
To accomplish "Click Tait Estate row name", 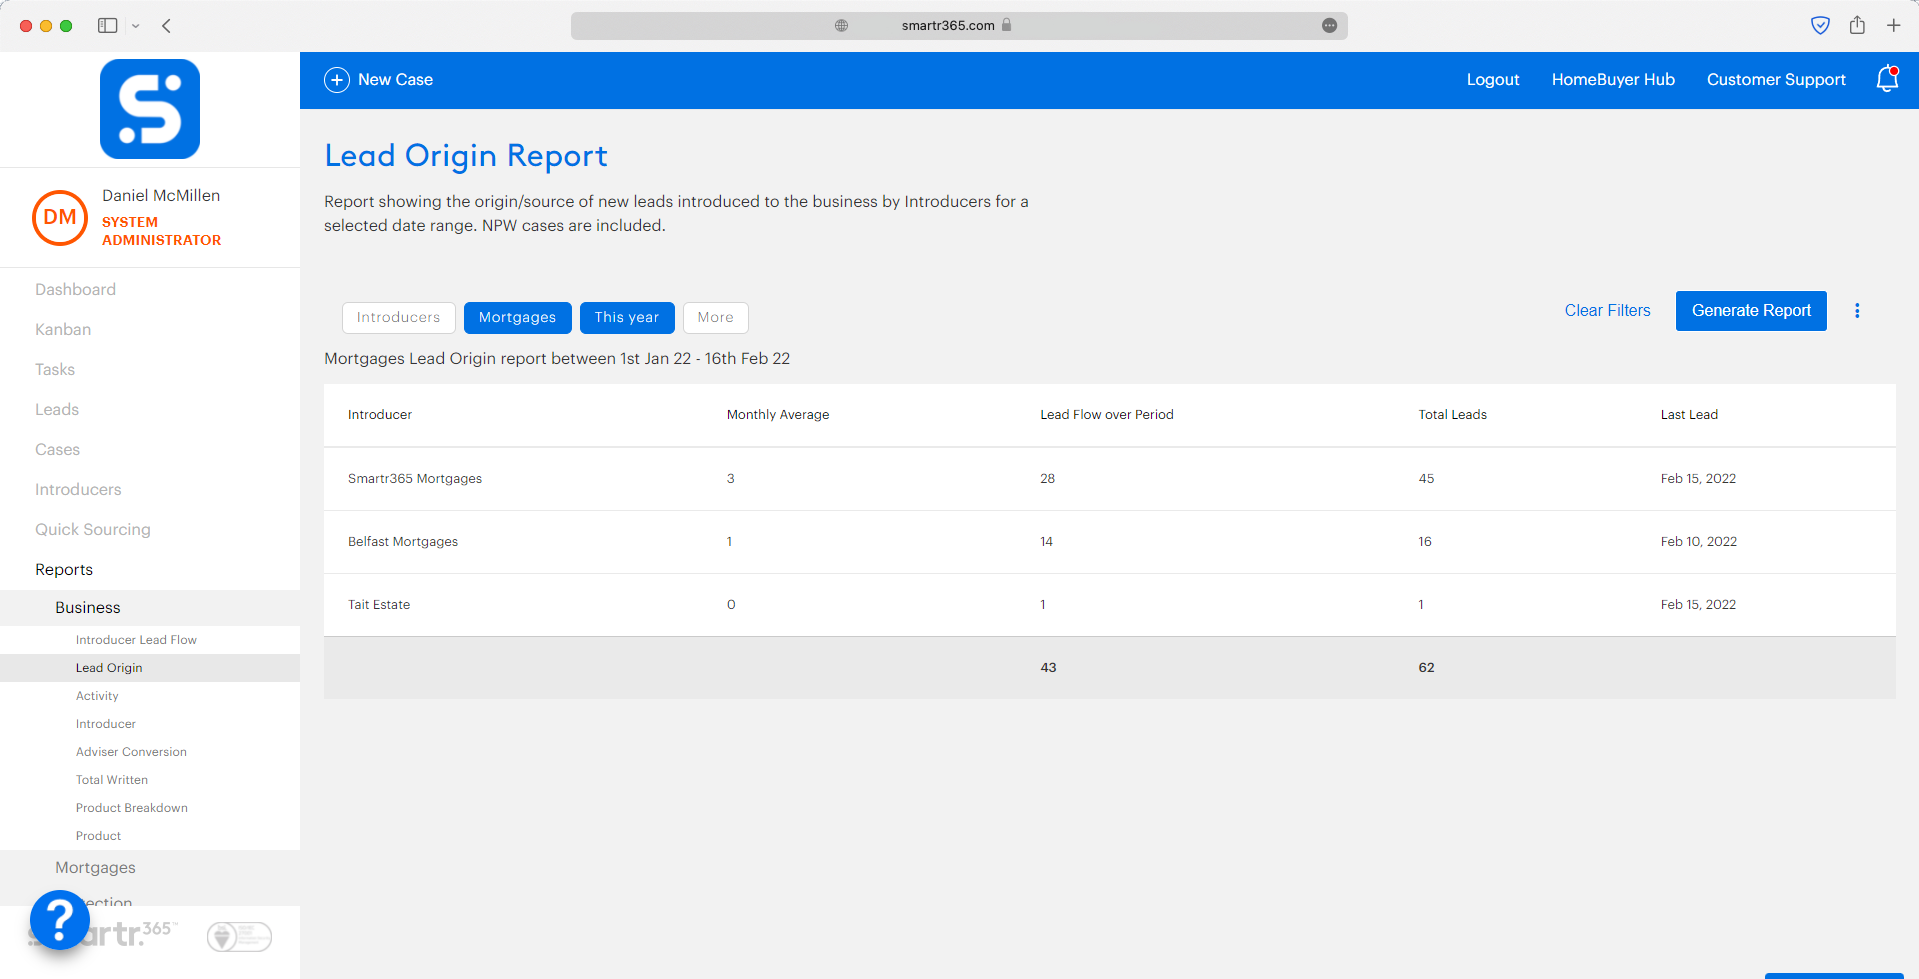I will coord(379,605).
